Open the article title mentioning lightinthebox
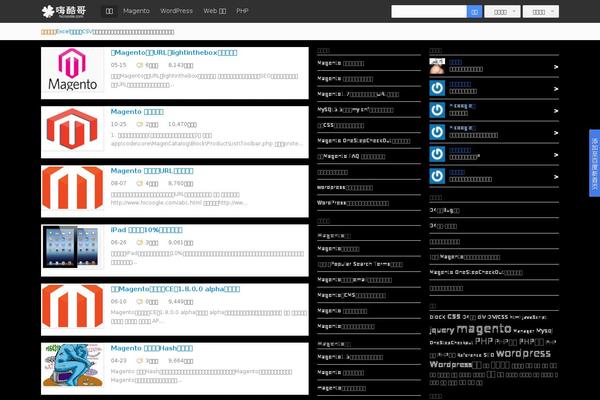600x400 pixels. (x=174, y=52)
